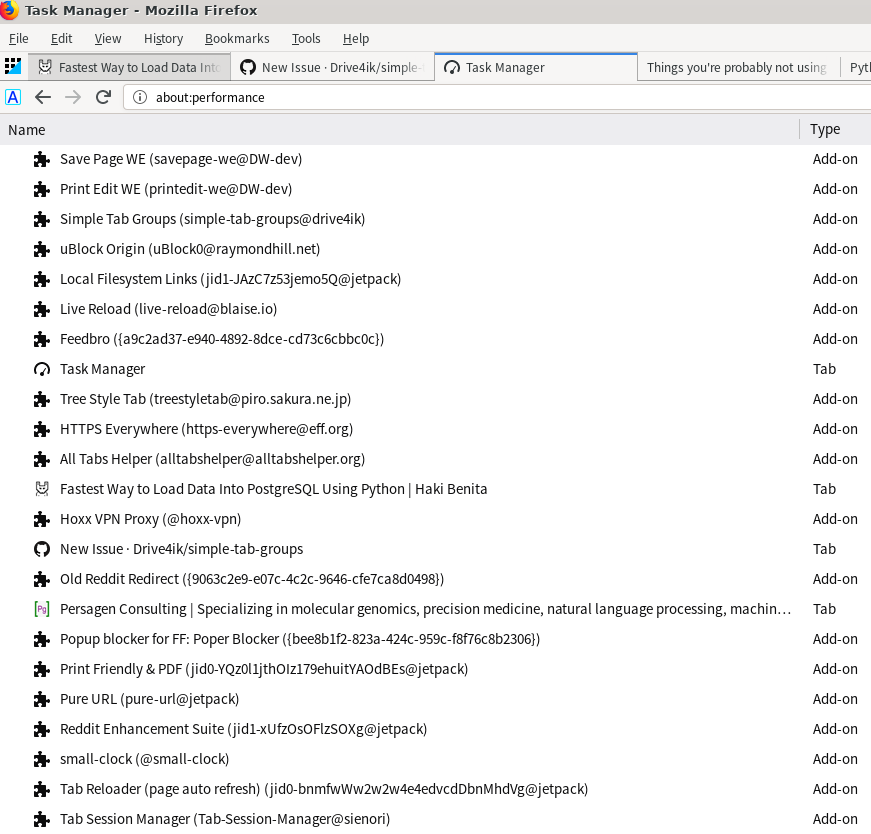Click the puzzle icon for Pure URL
This screenshot has height=834, width=871.
[42, 700]
